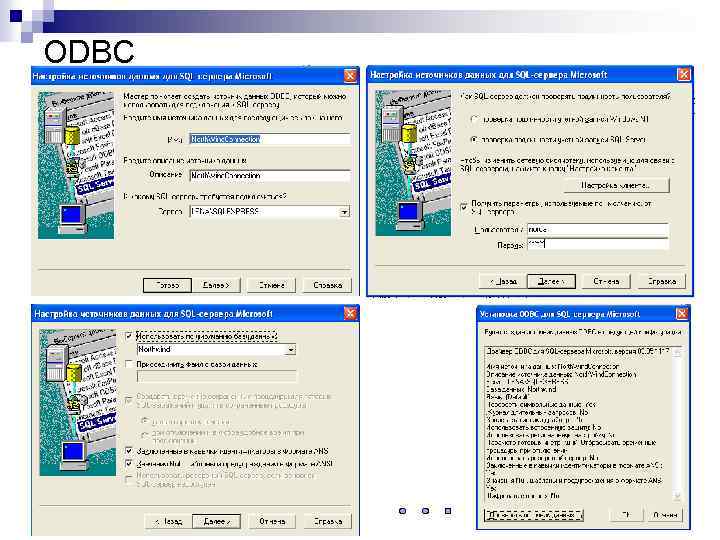Close the ODBC setup summary dialog
The width and height of the screenshot is (720, 540).
[682, 314]
